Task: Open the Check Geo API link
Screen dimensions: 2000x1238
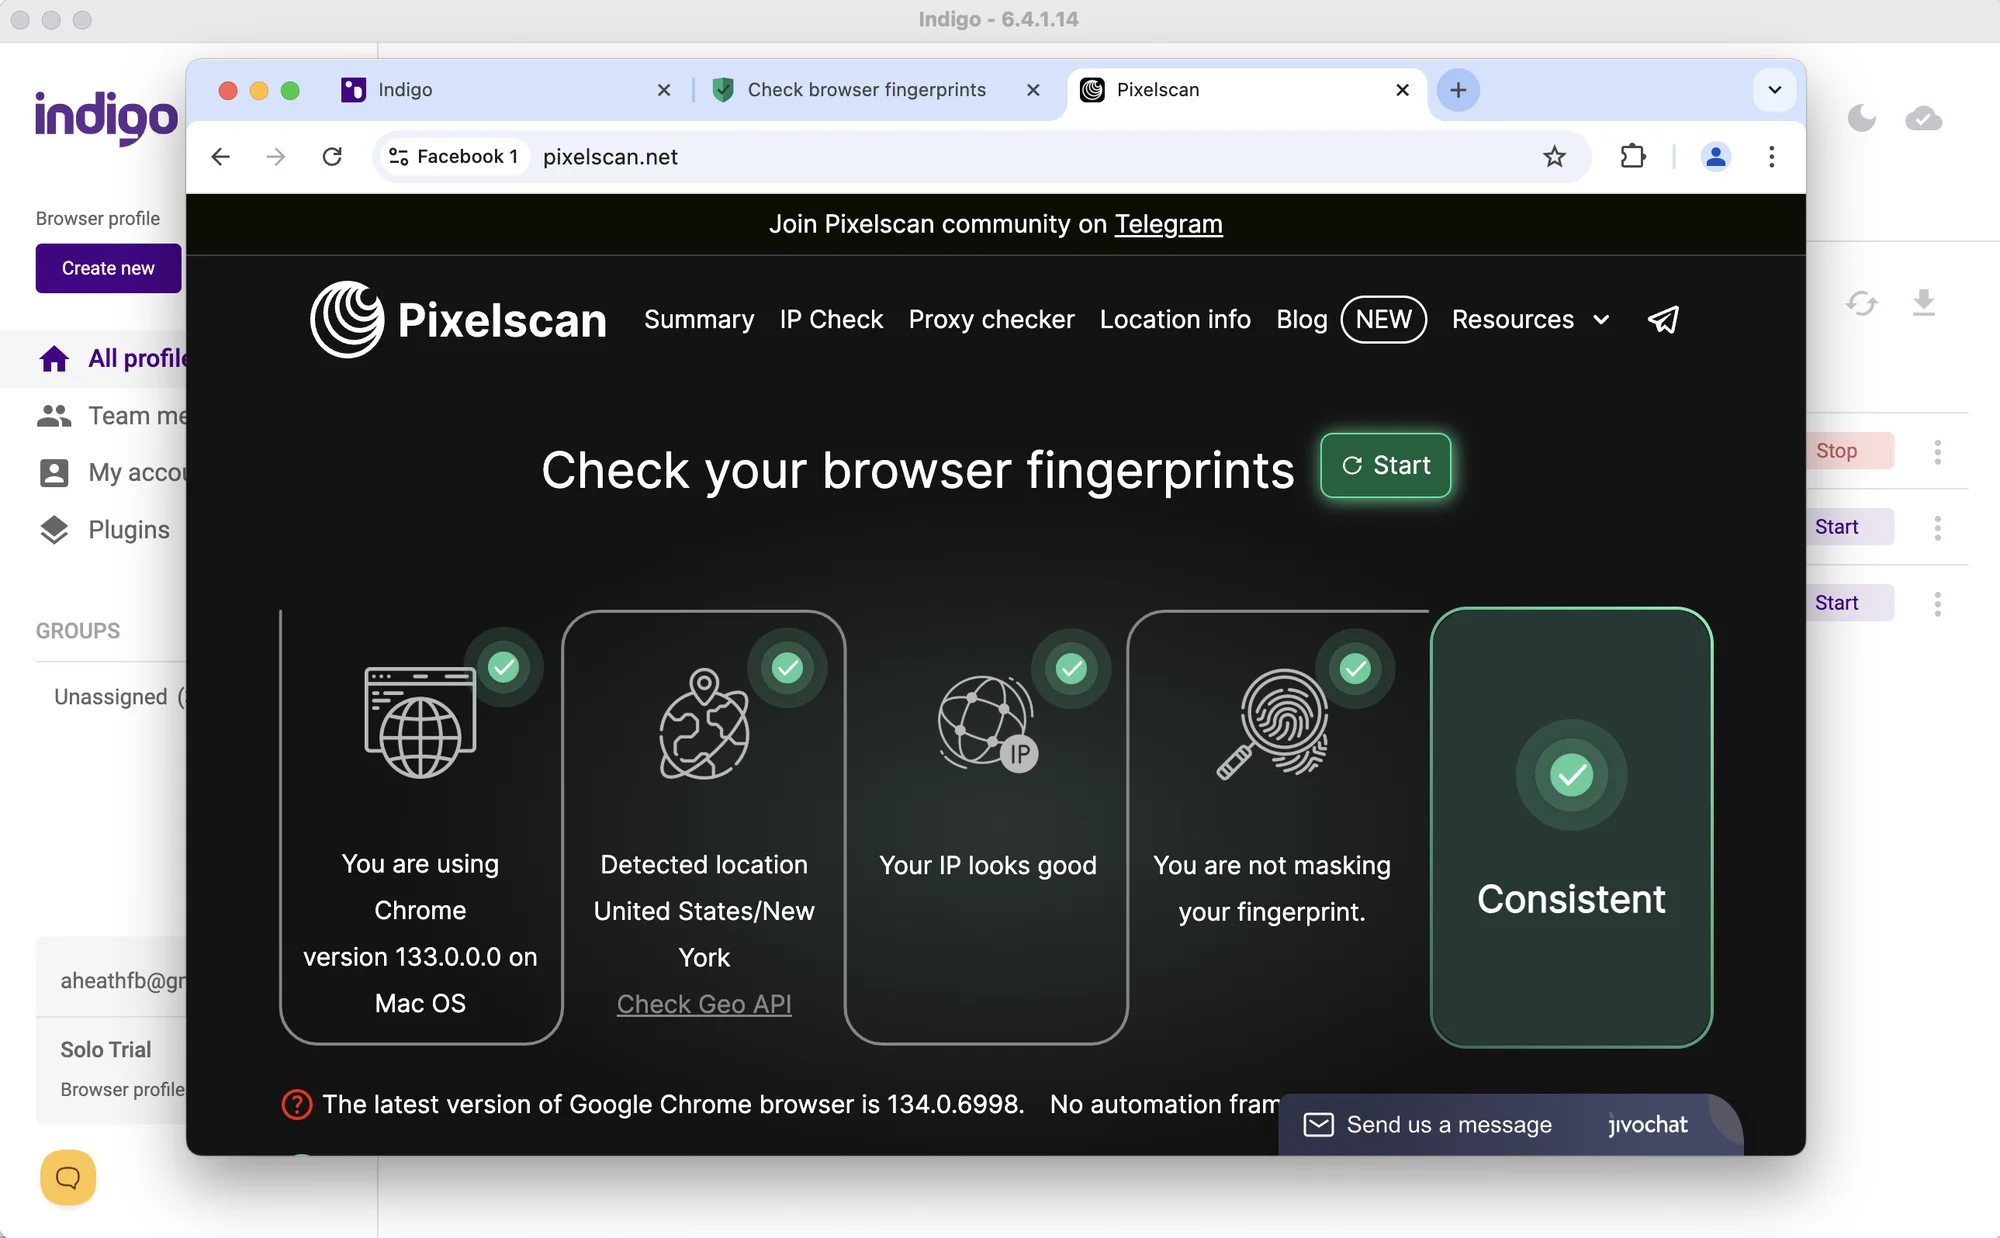Action: 704,1004
